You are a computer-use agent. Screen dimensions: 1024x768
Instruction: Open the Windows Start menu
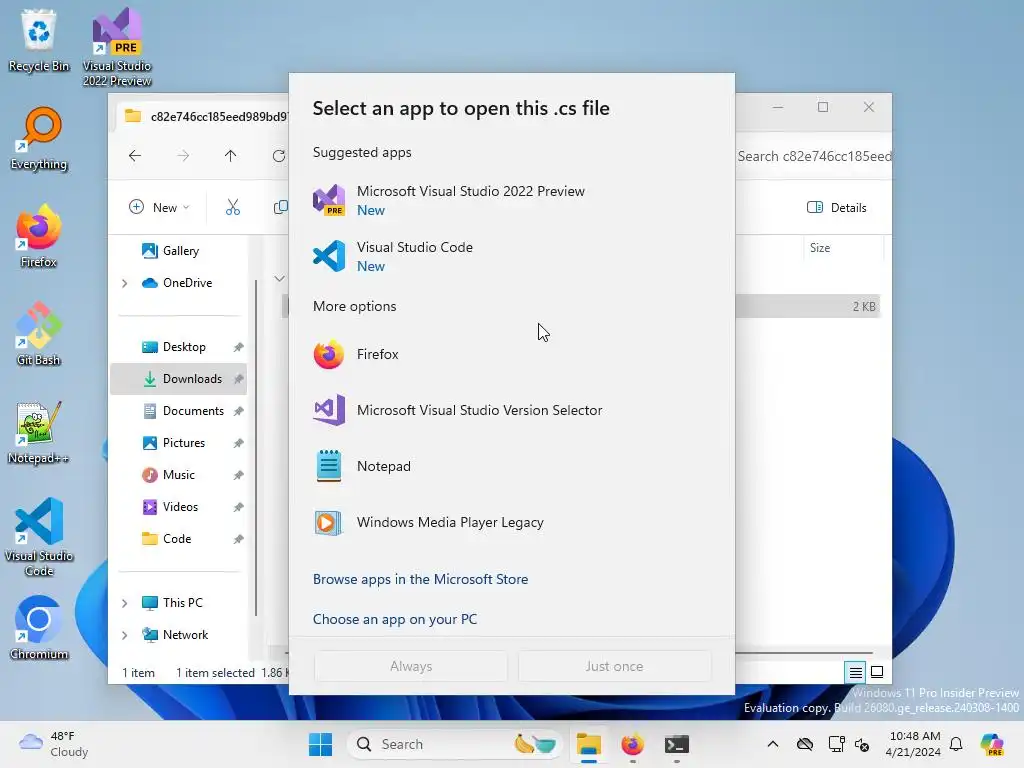(x=320, y=744)
